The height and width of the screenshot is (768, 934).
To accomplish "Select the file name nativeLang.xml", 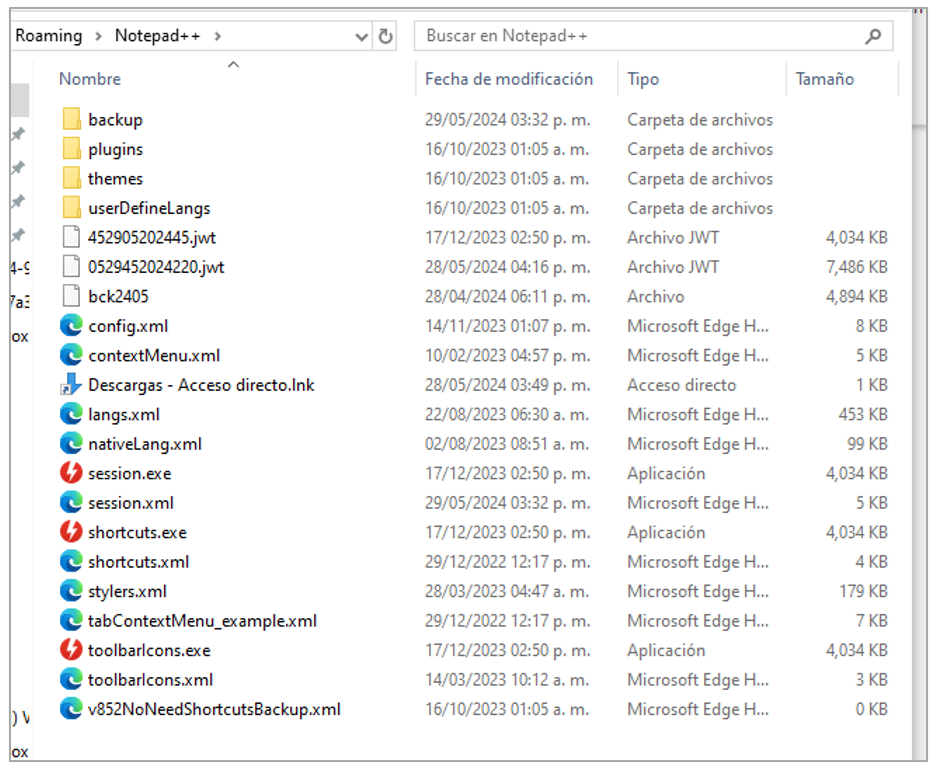I will [x=145, y=444].
